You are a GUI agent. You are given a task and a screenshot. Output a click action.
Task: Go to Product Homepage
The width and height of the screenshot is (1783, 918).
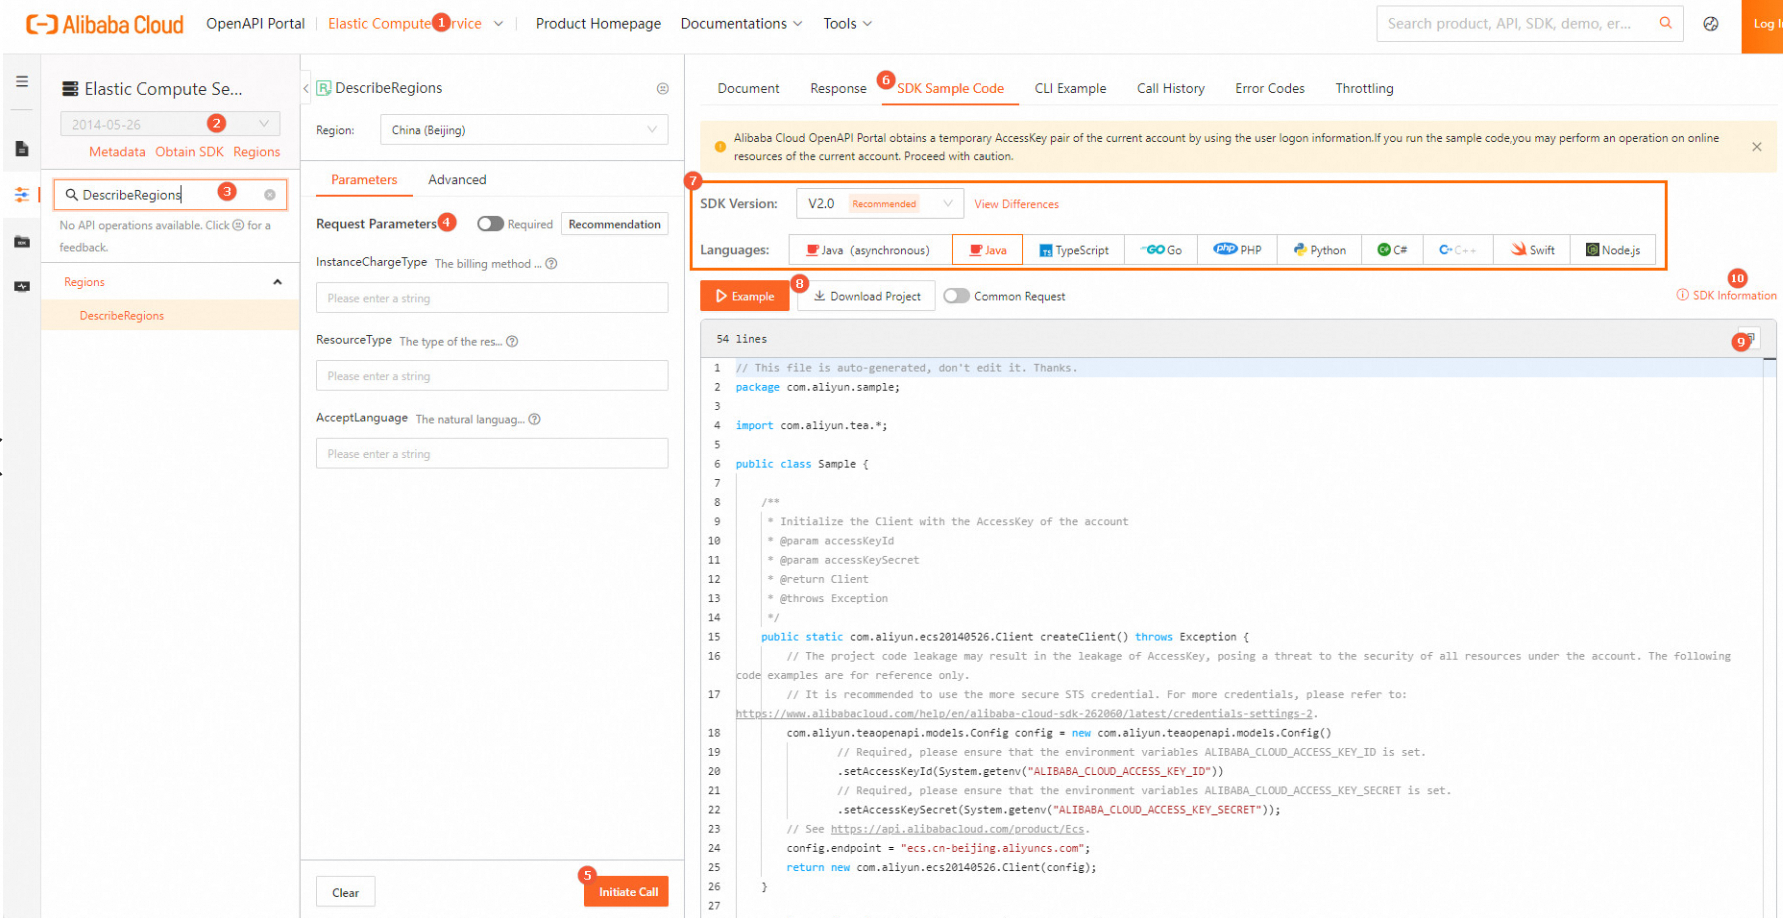pyautogui.click(x=598, y=24)
